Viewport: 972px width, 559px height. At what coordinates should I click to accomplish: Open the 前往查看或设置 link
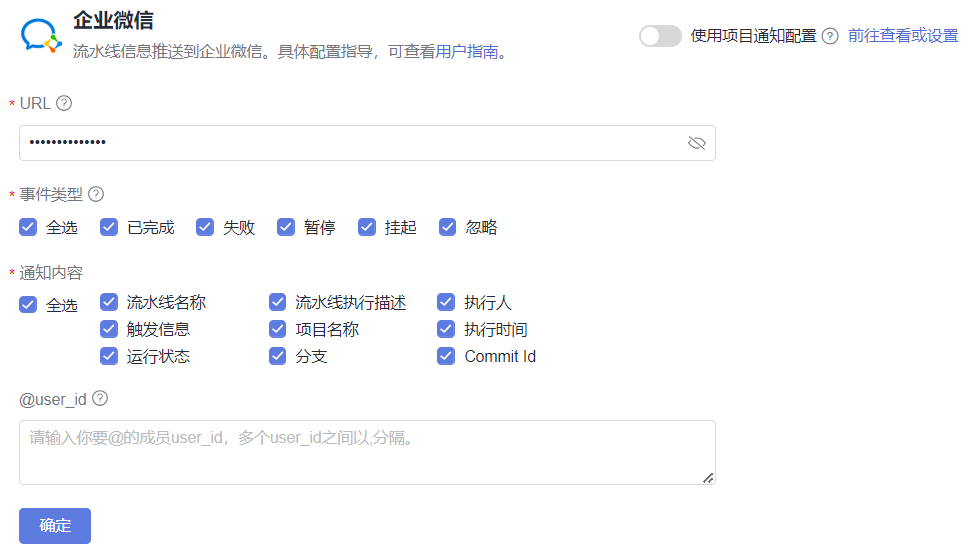coord(902,36)
